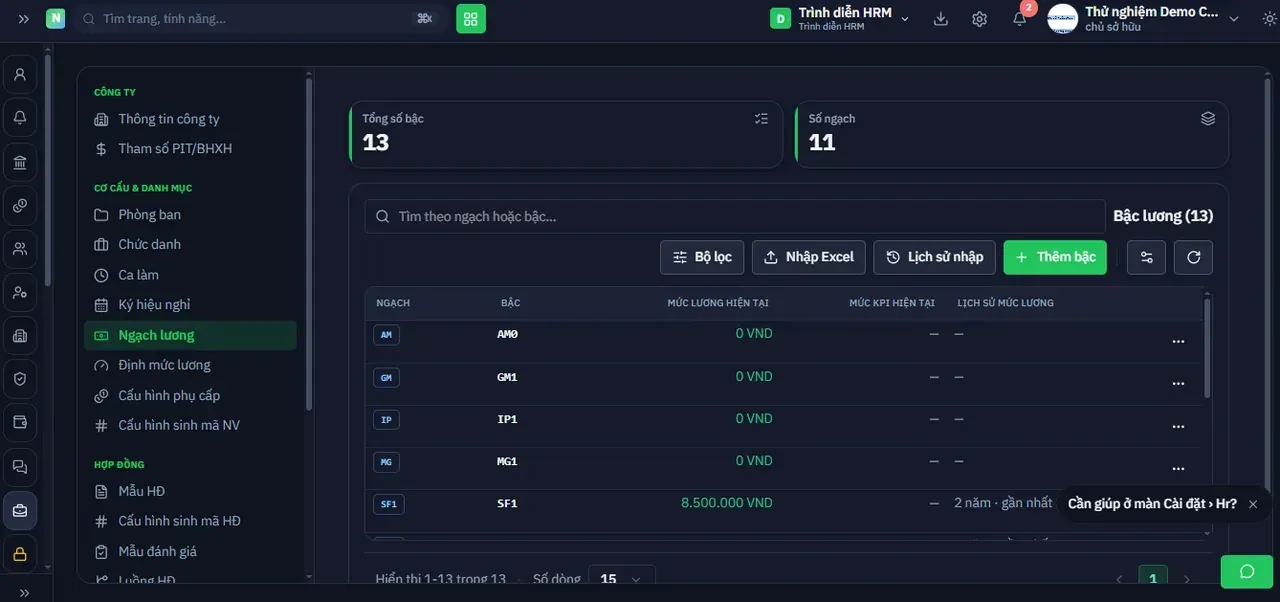Click the Thêm bậc button

pyautogui.click(x=1055, y=257)
